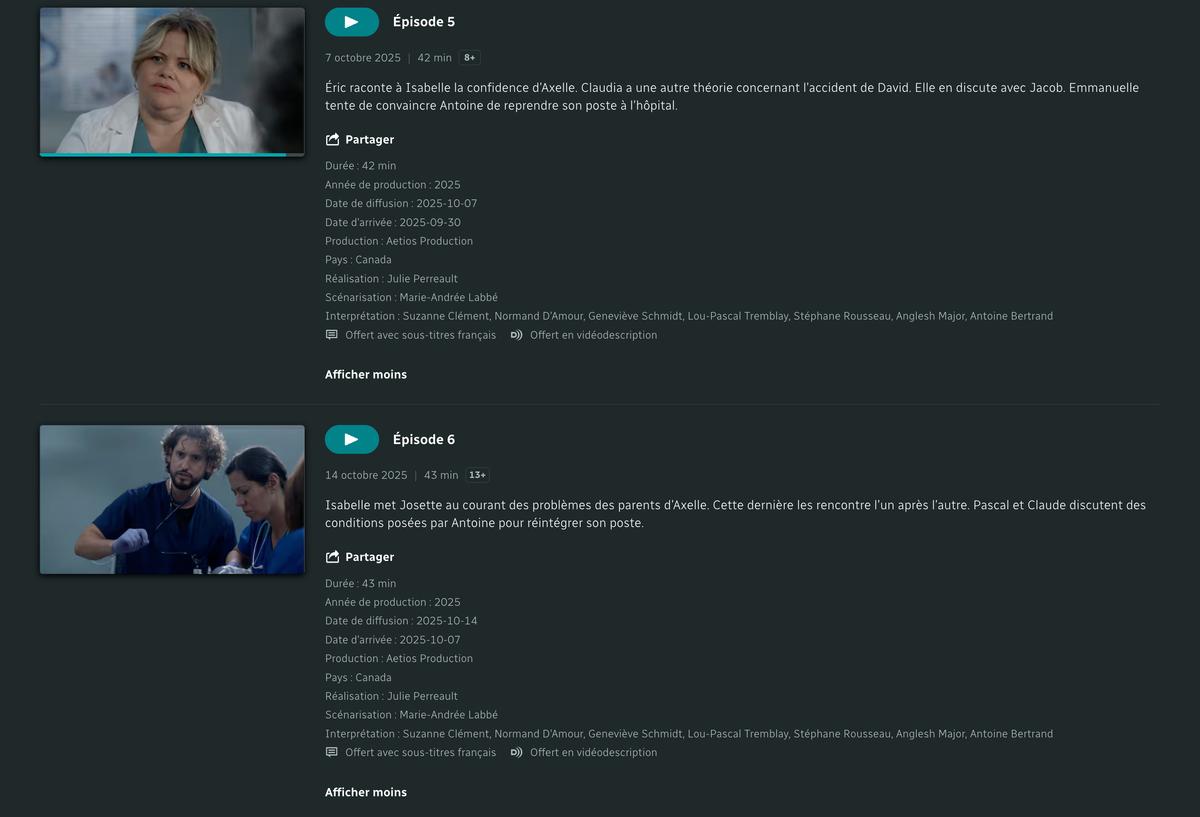Open the Épisode 5 thumbnail with the woman in a white coat
This screenshot has height=817, width=1200.
tap(172, 81)
